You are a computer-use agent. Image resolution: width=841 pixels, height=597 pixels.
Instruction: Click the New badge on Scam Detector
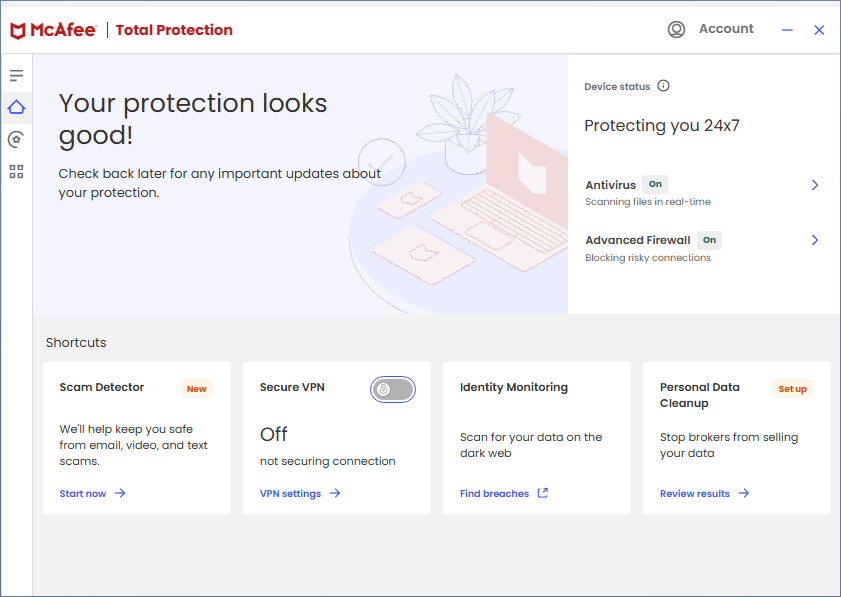(x=197, y=389)
